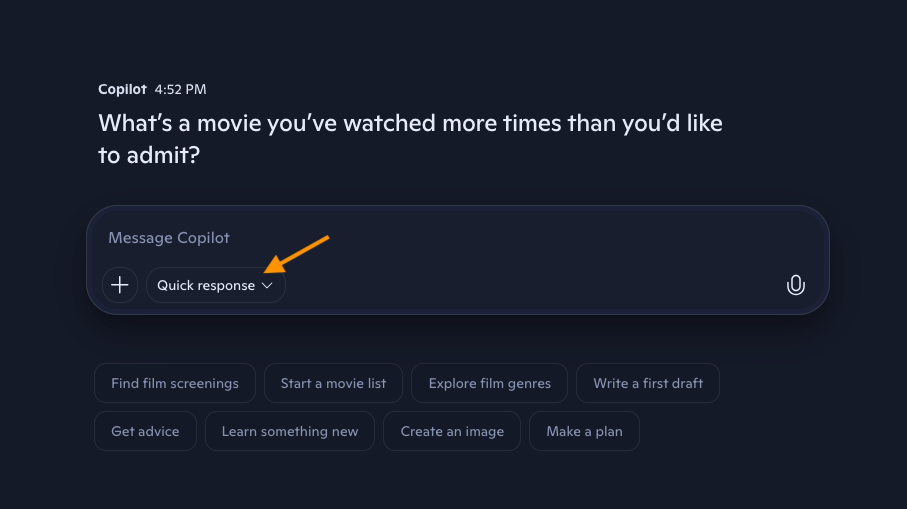Click the Copilot sender name label
This screenshot has width=907, height=509.
tap(122, 90)
